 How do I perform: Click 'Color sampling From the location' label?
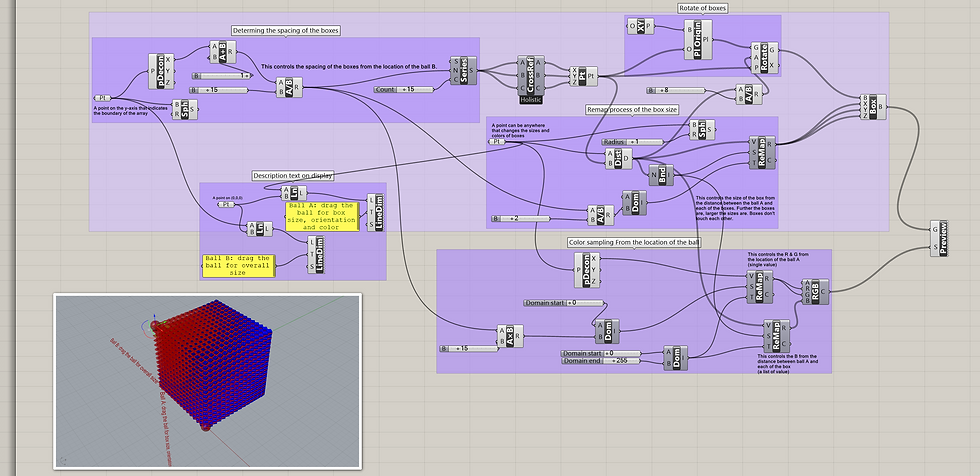pos(634,242)
